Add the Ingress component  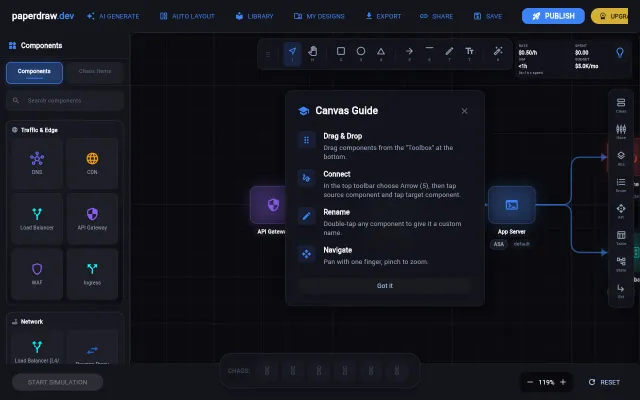[92, 274]
